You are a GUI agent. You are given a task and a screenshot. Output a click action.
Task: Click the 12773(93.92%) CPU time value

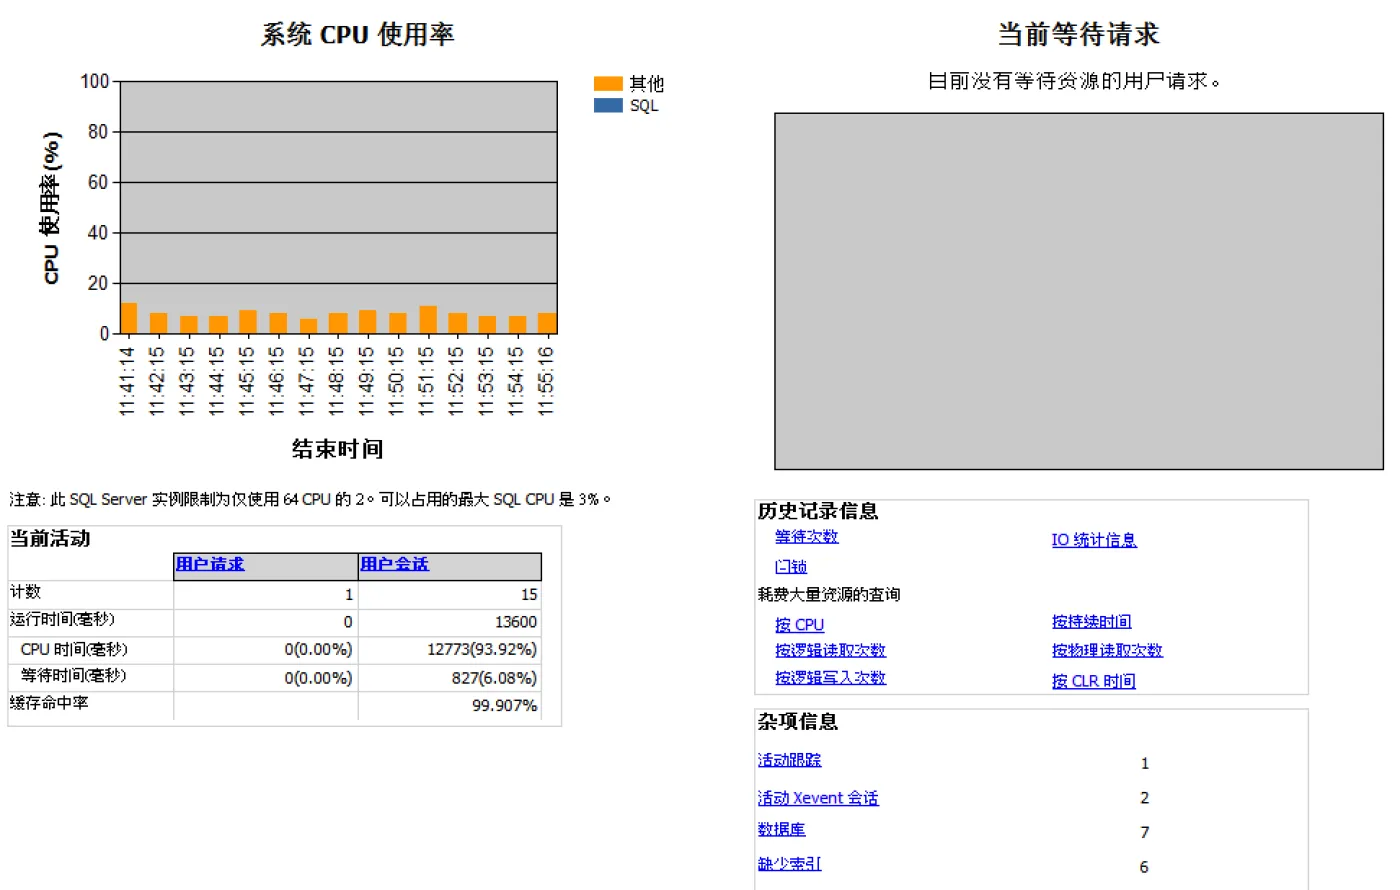coord(482,650)
